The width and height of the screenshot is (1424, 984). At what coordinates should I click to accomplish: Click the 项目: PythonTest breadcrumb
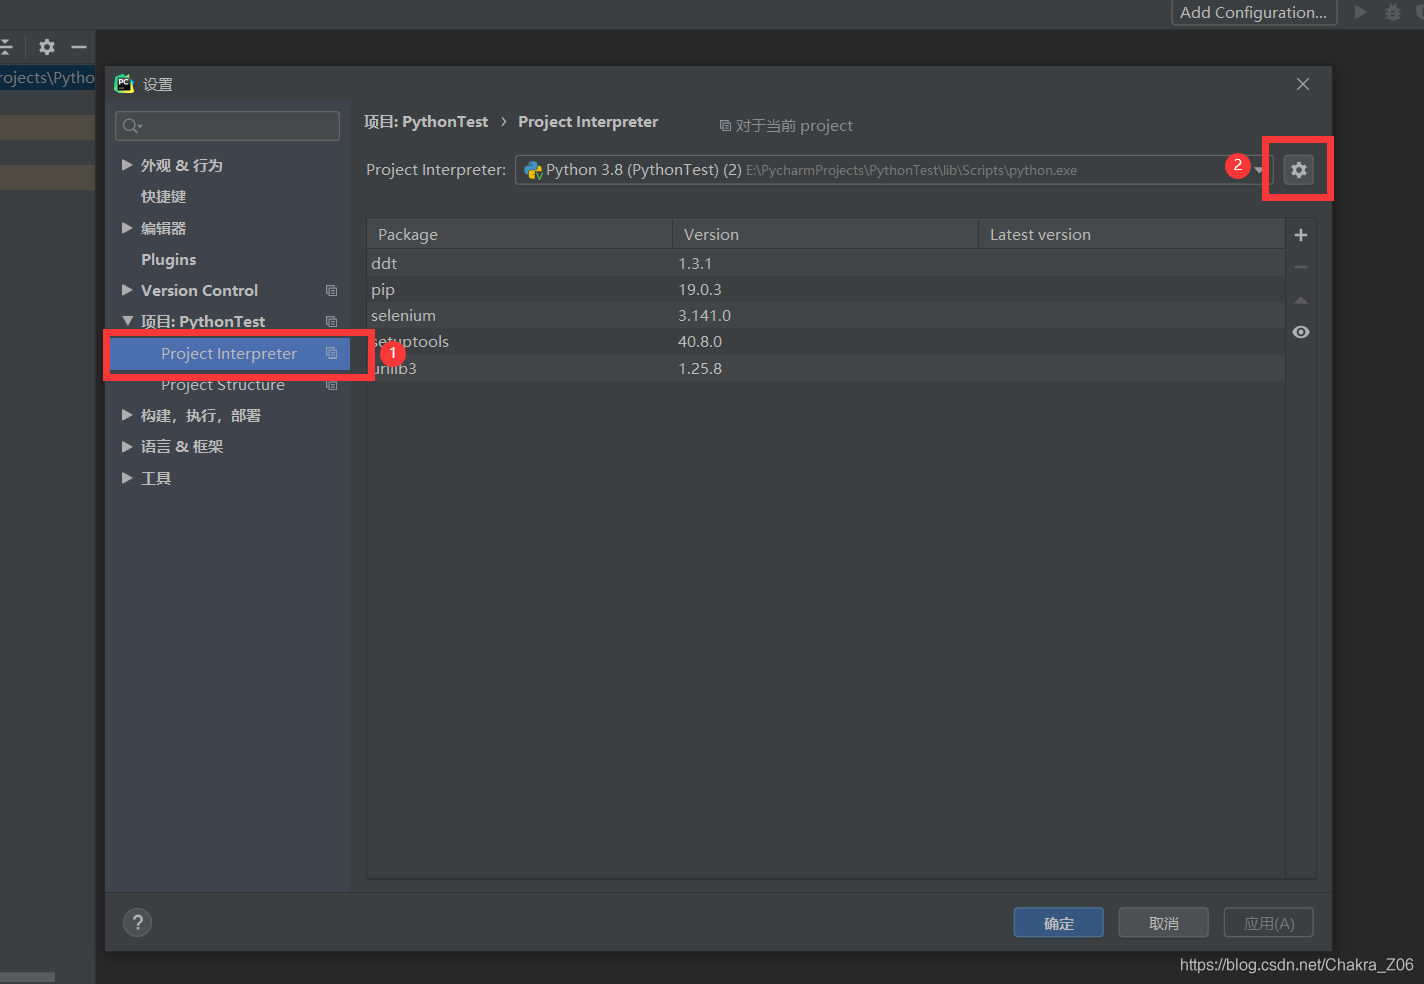(426, 122)
